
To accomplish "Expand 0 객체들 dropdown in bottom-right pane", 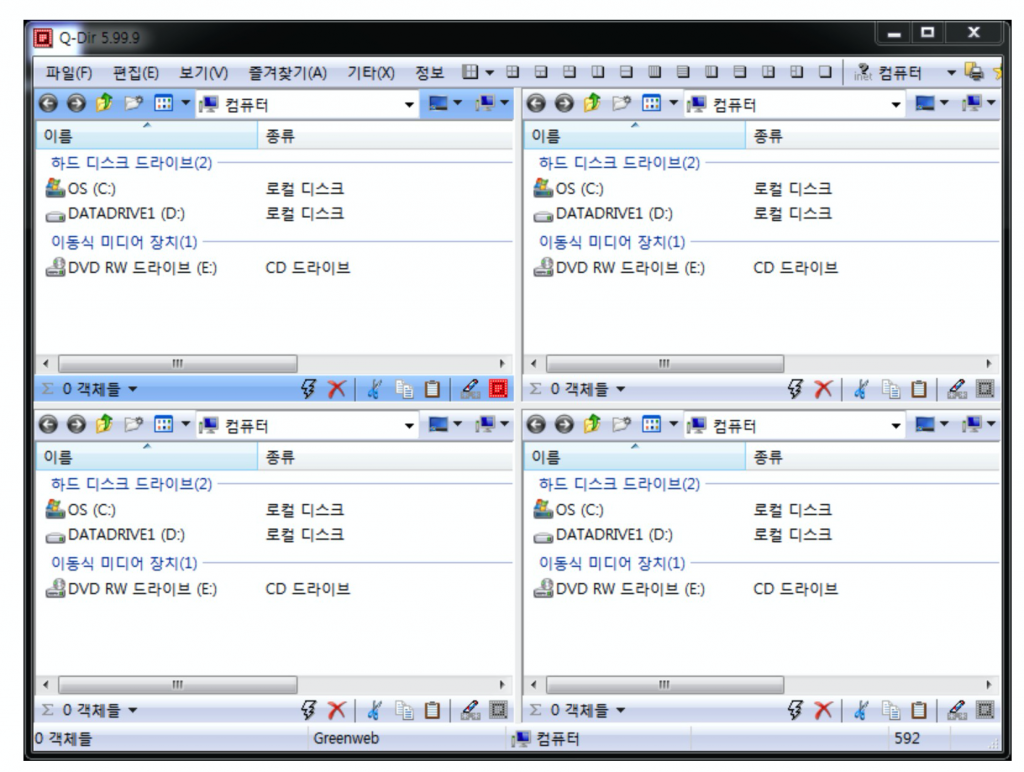I will (x=620, y=710).
